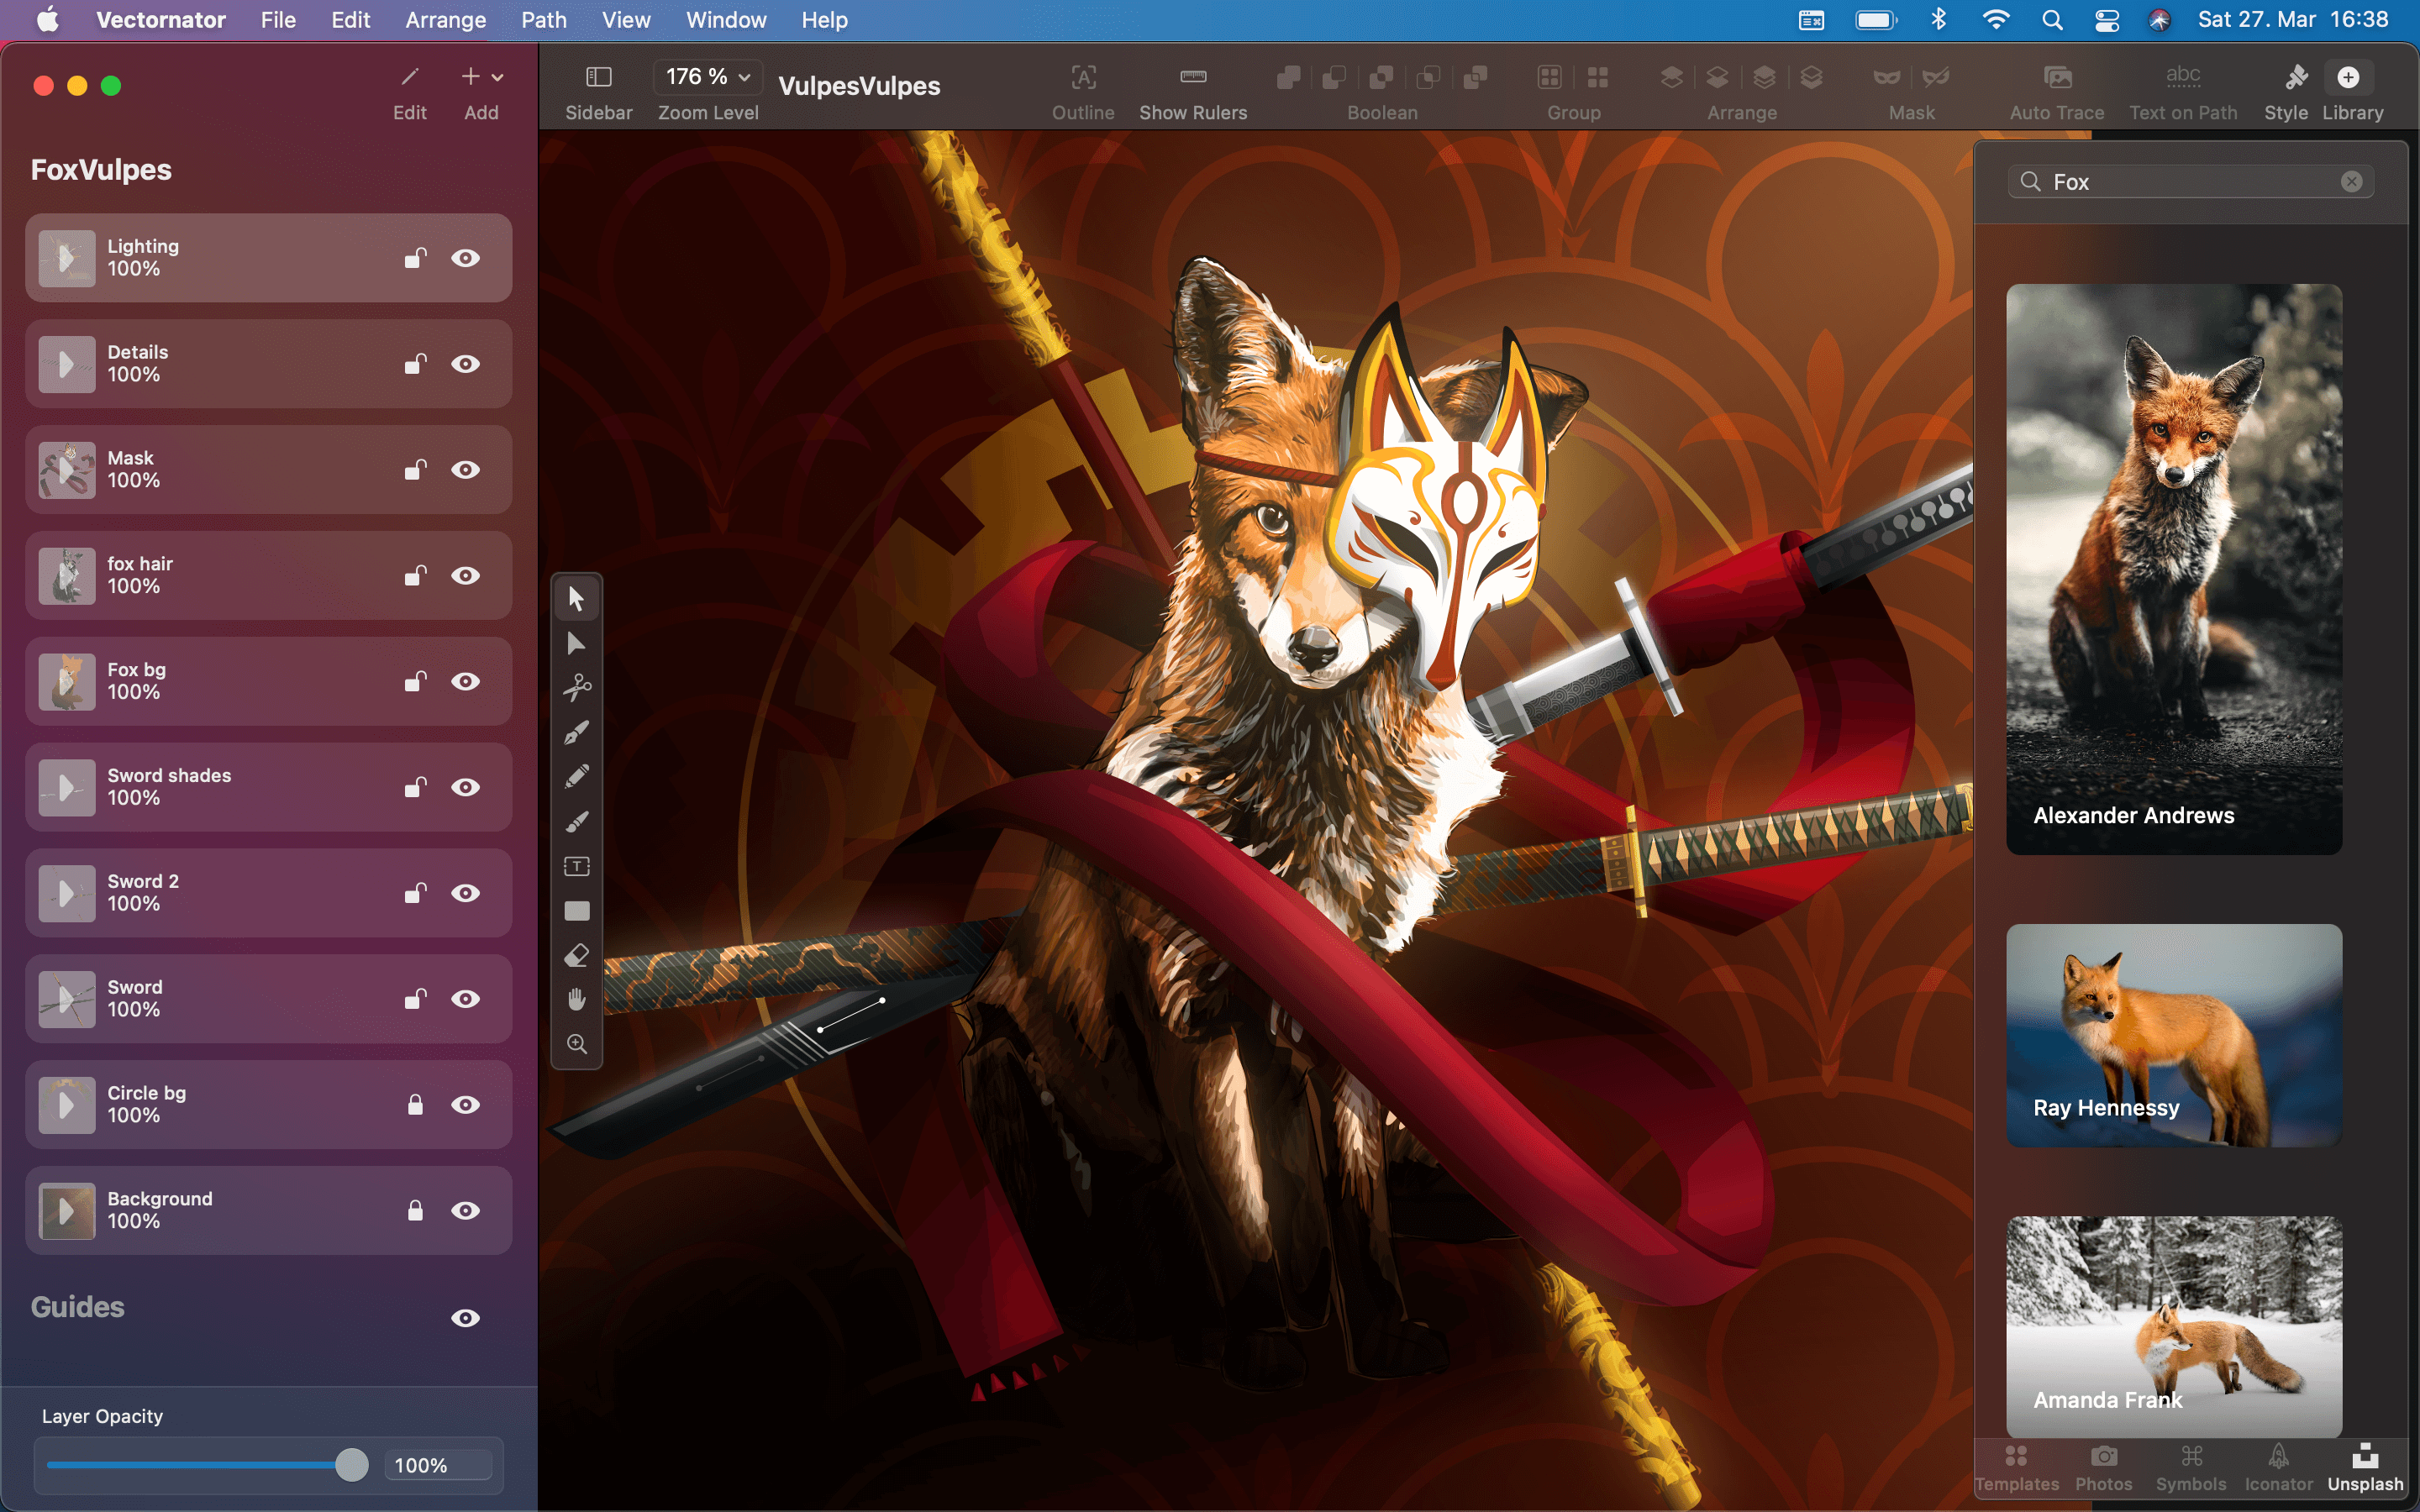Unlock the Background layer
This screenshot has width=2420, height=1512.
pyautogui.click(x=415, y=1211)
